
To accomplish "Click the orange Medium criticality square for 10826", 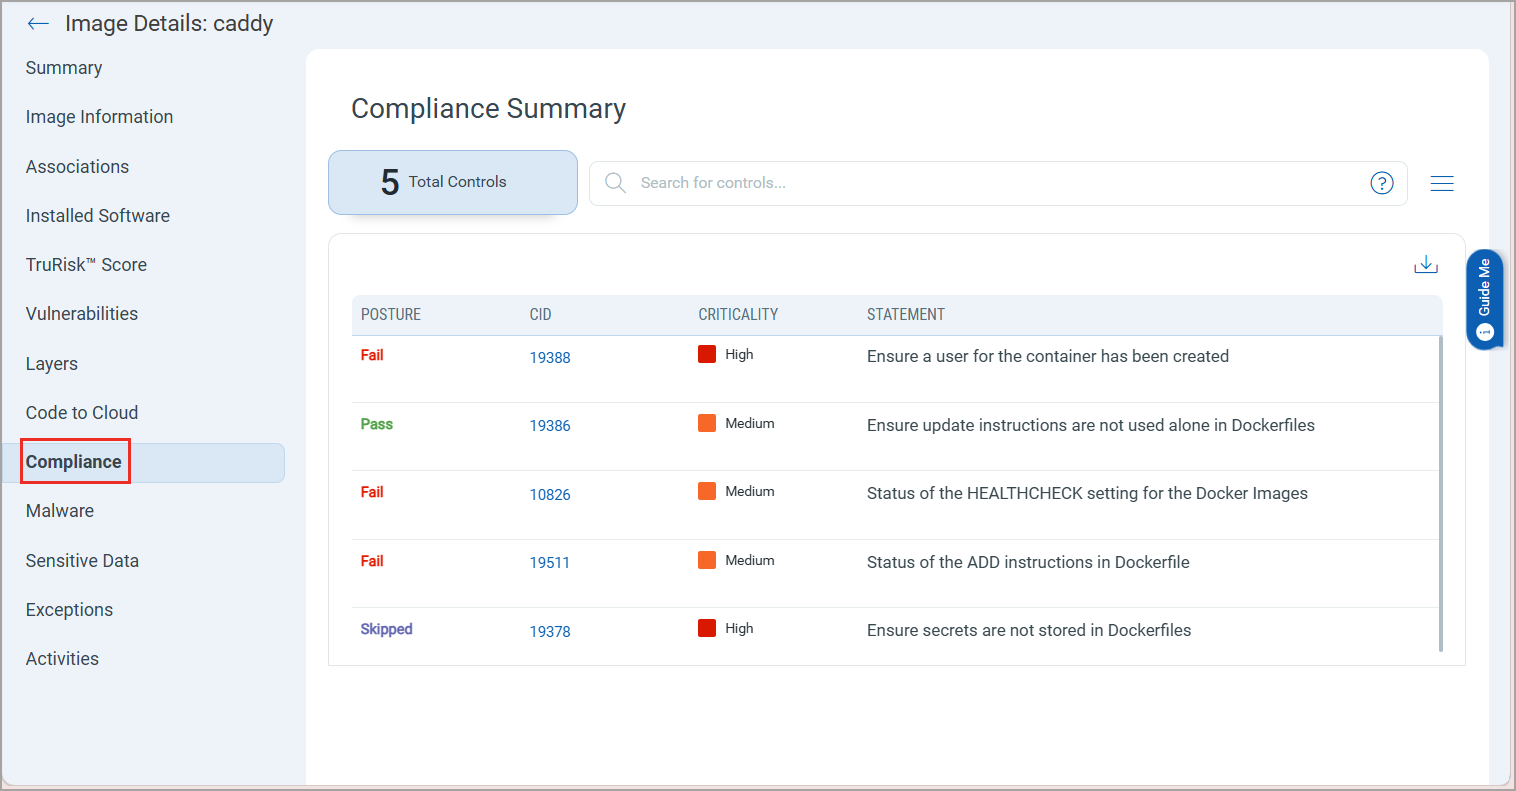I will (707, 491).
